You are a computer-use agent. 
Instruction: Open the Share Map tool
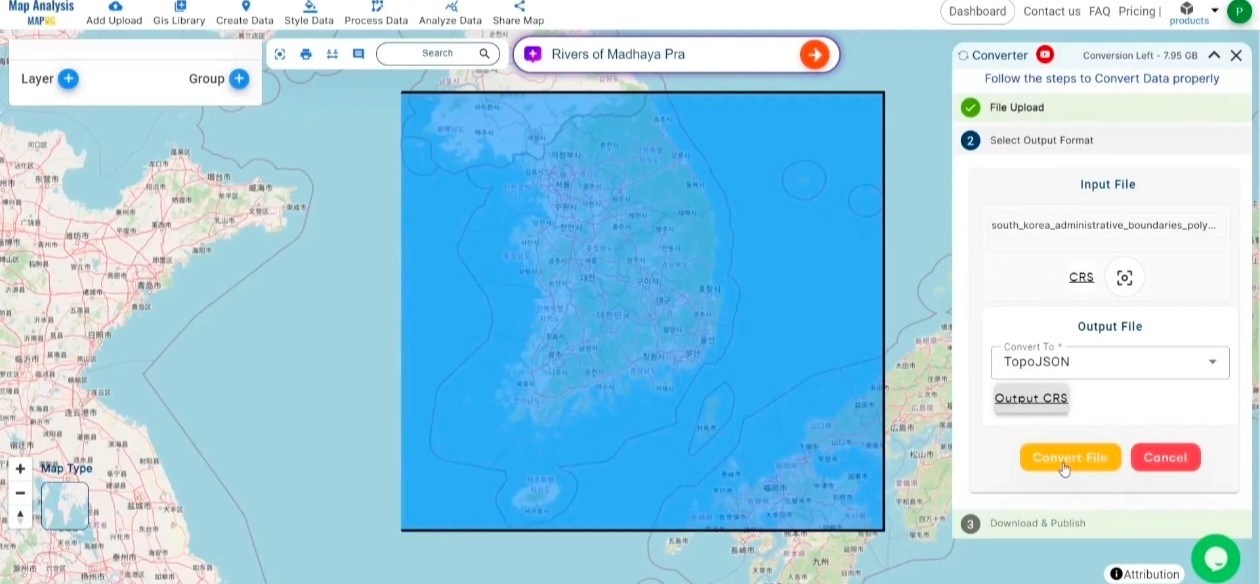[x=518, y=14]
